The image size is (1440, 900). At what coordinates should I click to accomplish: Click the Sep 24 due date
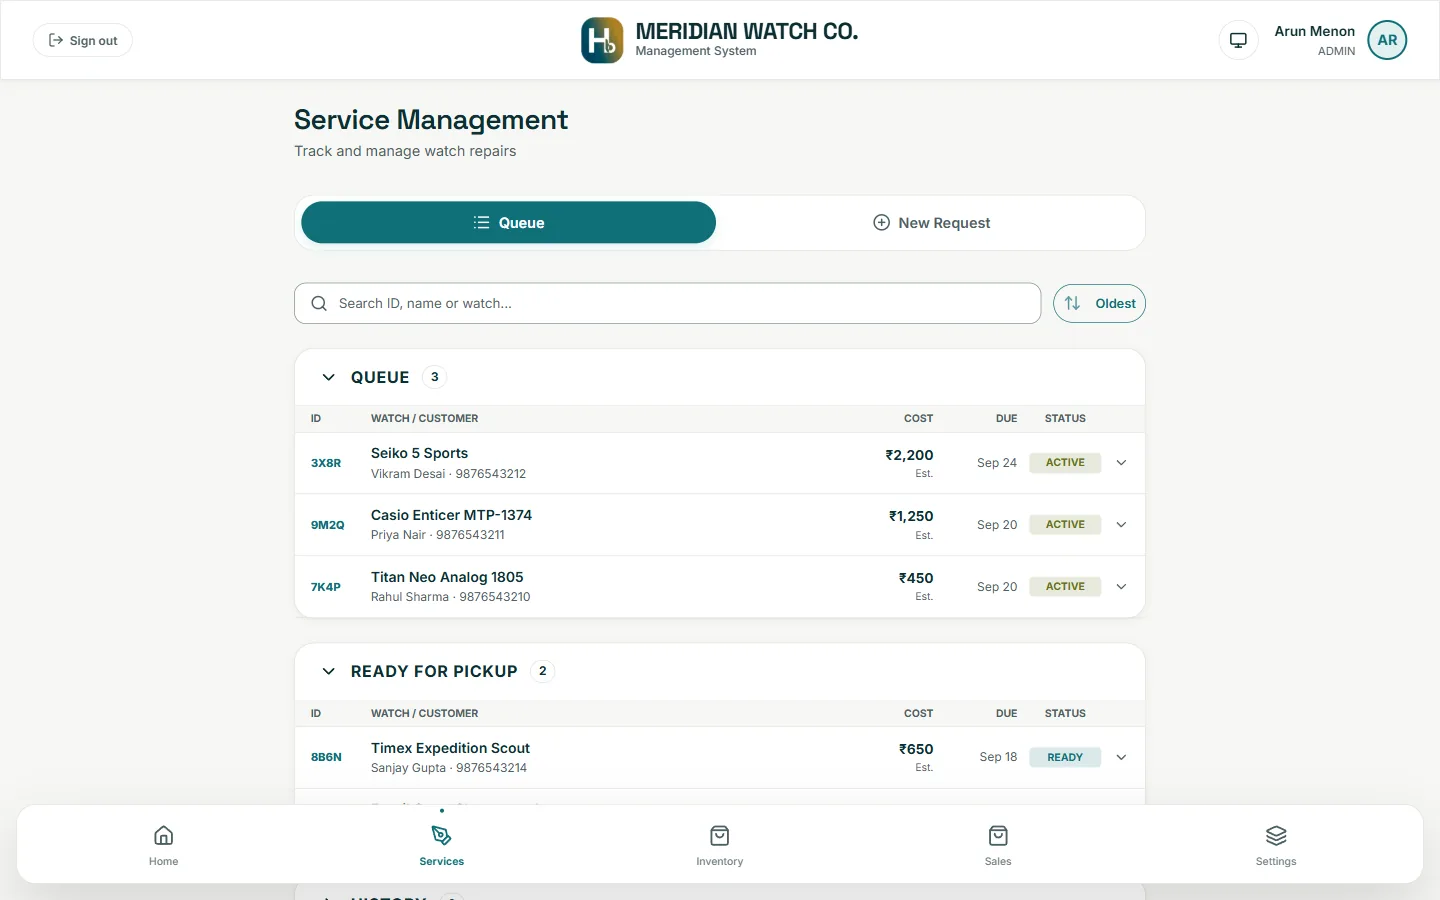pyautogui.click(x=997, y=463)
